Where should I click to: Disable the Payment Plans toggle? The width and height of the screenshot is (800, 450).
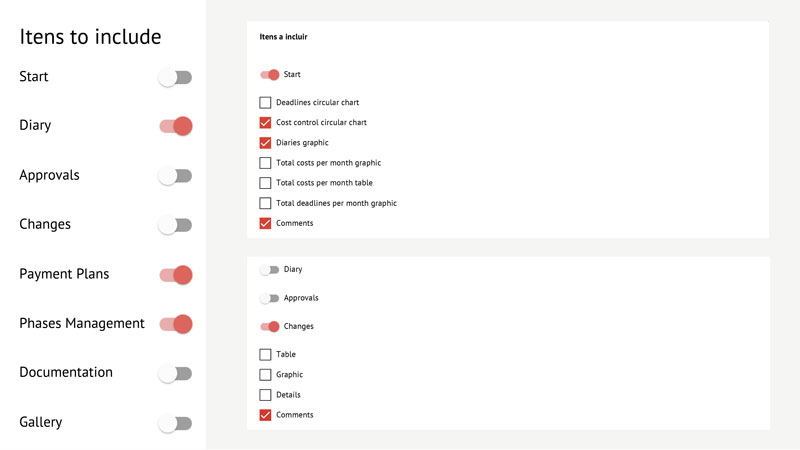(x=175, y=274)
